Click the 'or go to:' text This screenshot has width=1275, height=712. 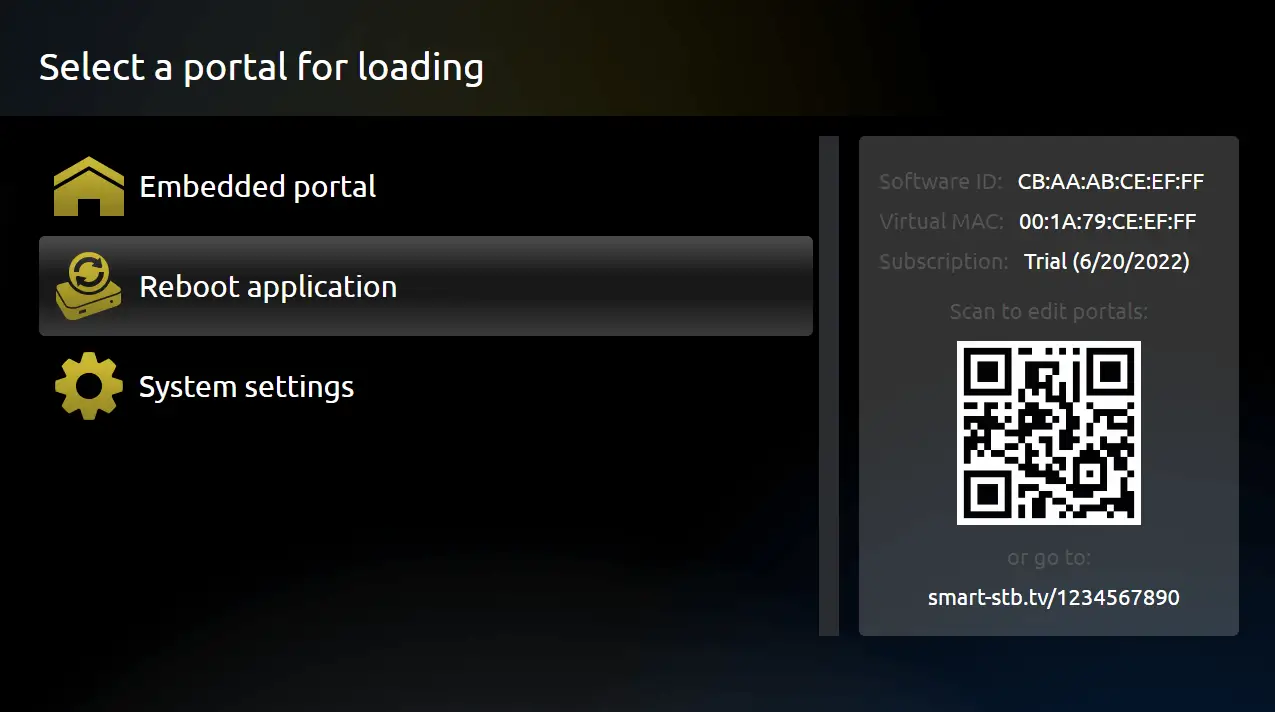pyautogui.click(x=1049, y=558)
